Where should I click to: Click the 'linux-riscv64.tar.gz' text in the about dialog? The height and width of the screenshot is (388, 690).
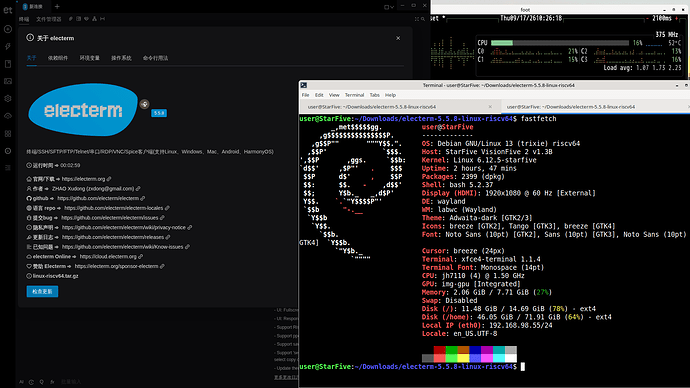[x=55, y=276]
